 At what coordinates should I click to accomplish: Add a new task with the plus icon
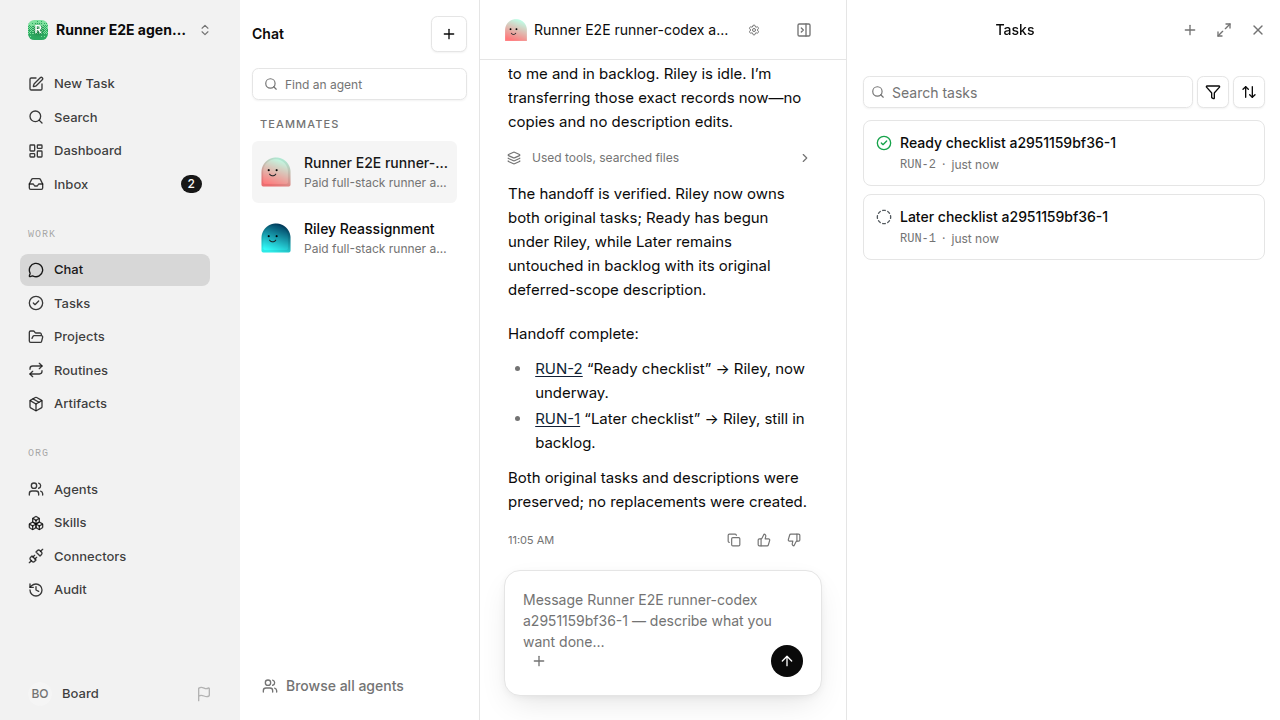pos(1190,30)
